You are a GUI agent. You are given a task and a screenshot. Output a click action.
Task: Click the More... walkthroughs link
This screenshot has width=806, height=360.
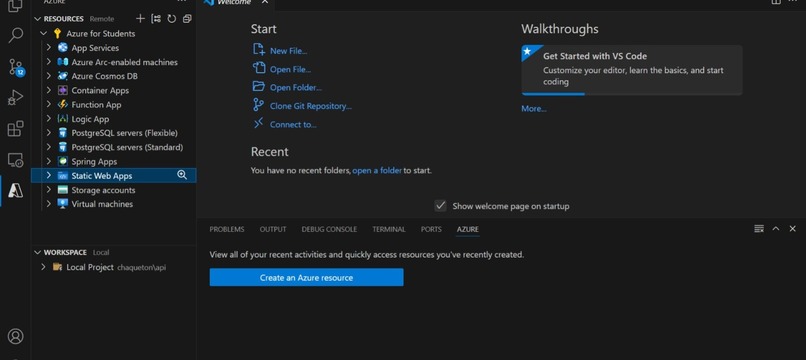[534, 109]
